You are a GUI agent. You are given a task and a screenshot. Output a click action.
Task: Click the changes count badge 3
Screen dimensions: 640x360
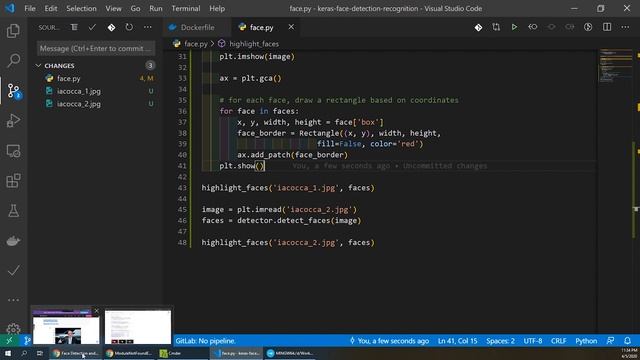(x=150, y=65)
